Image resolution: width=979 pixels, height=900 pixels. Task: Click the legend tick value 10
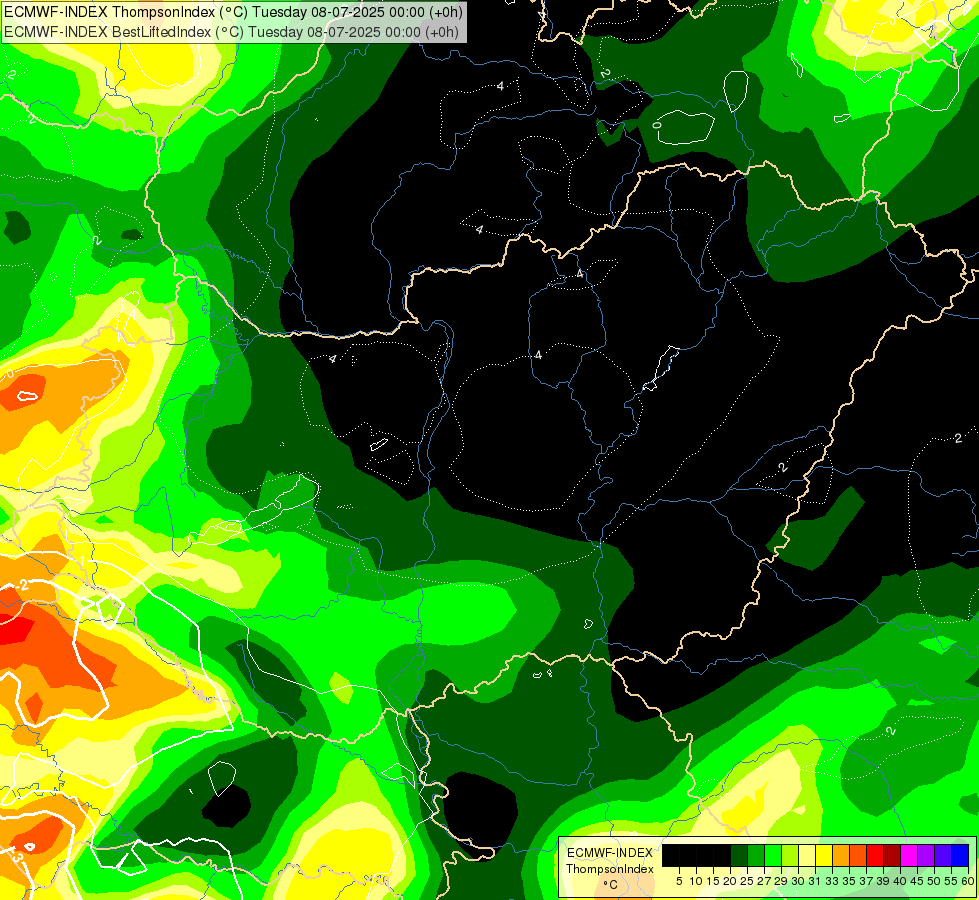(696, 881)
